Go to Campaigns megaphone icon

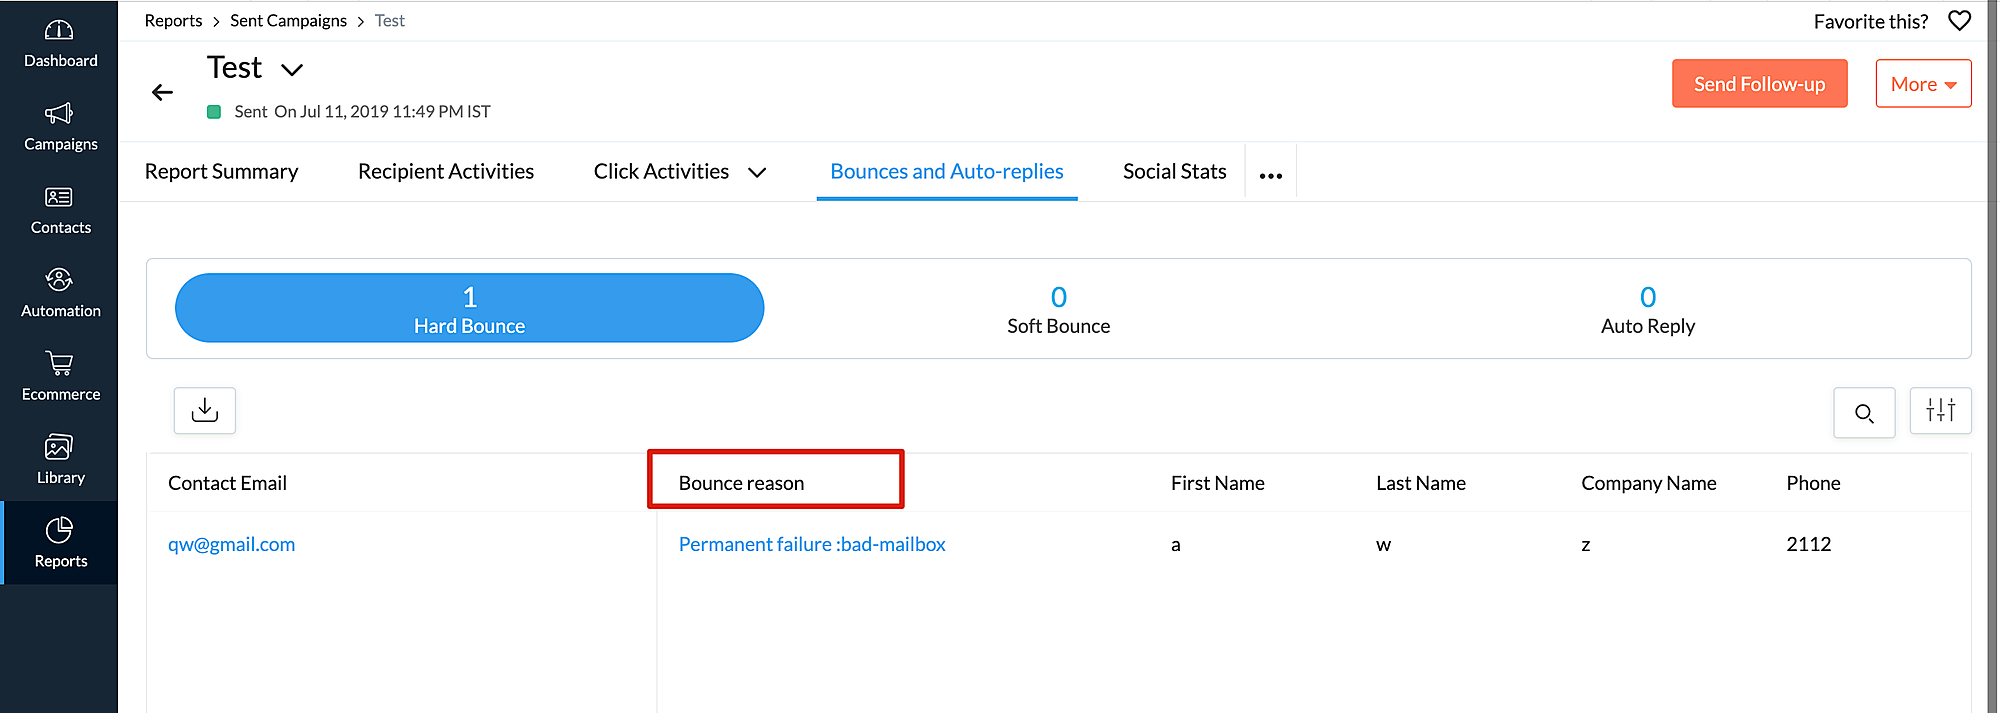[59, 114]
